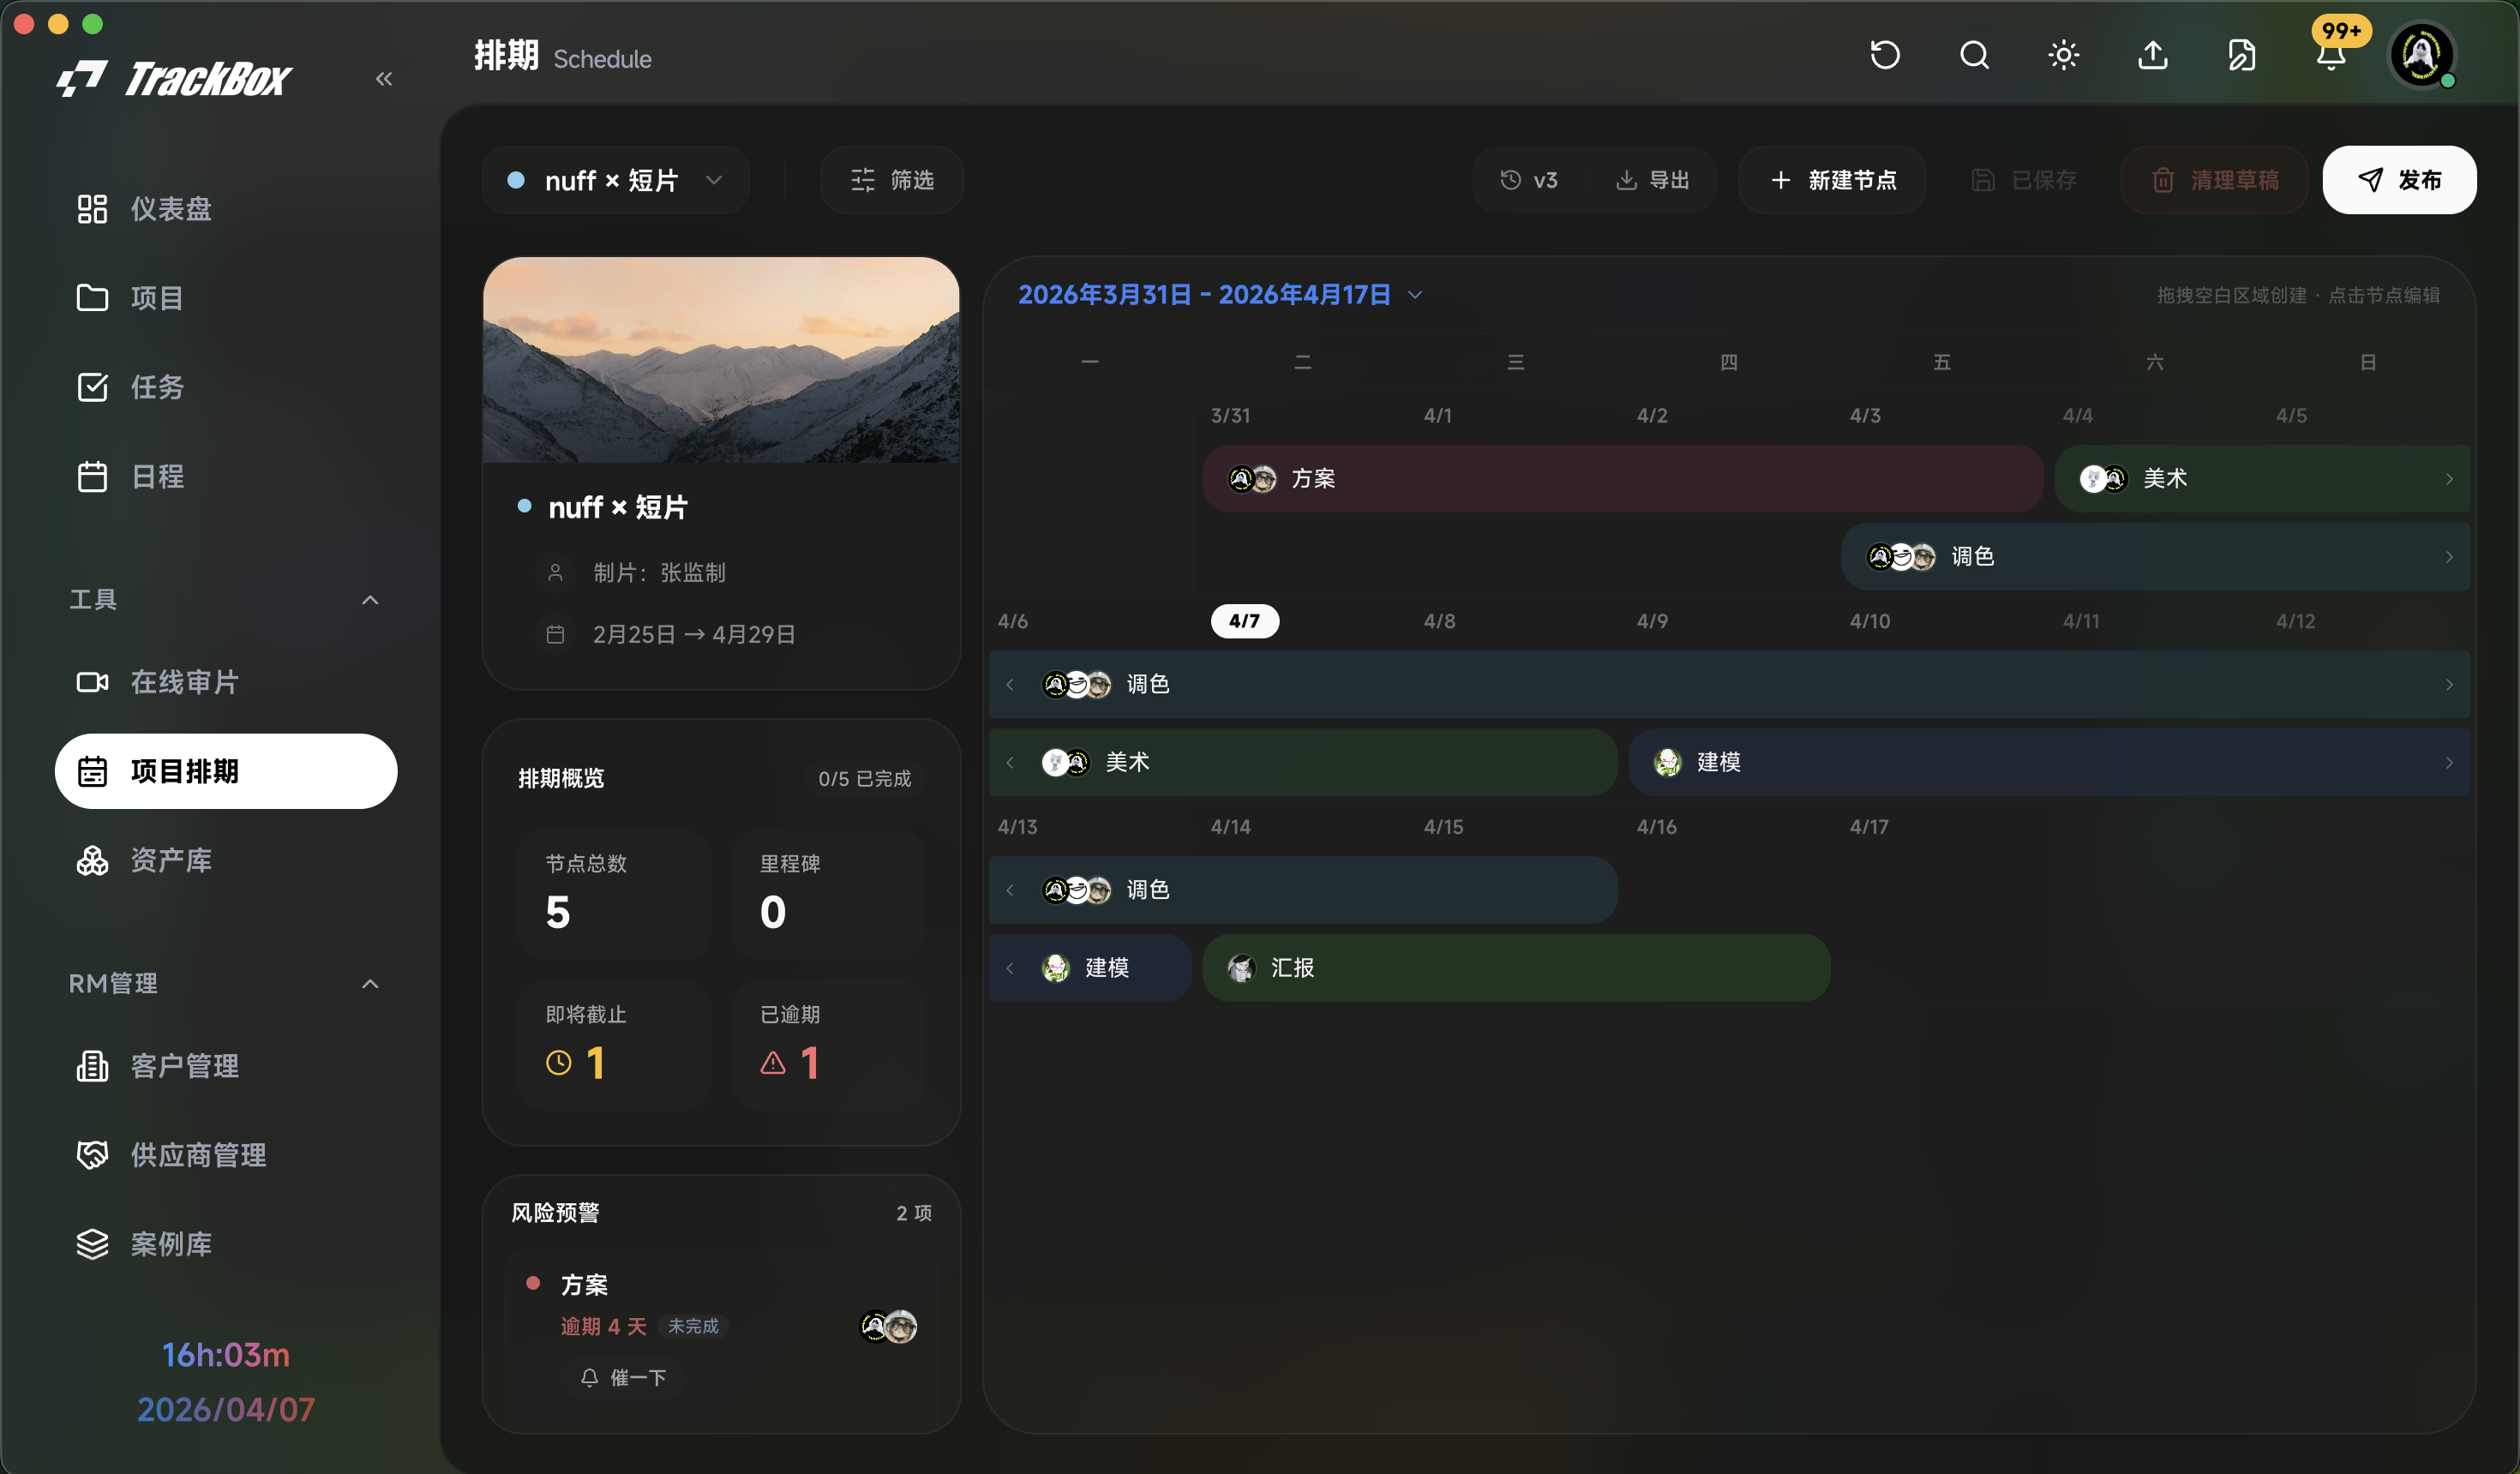Click the 里程碑 0 stat card
The image size is (2520, 1474).
coord(828,895)
